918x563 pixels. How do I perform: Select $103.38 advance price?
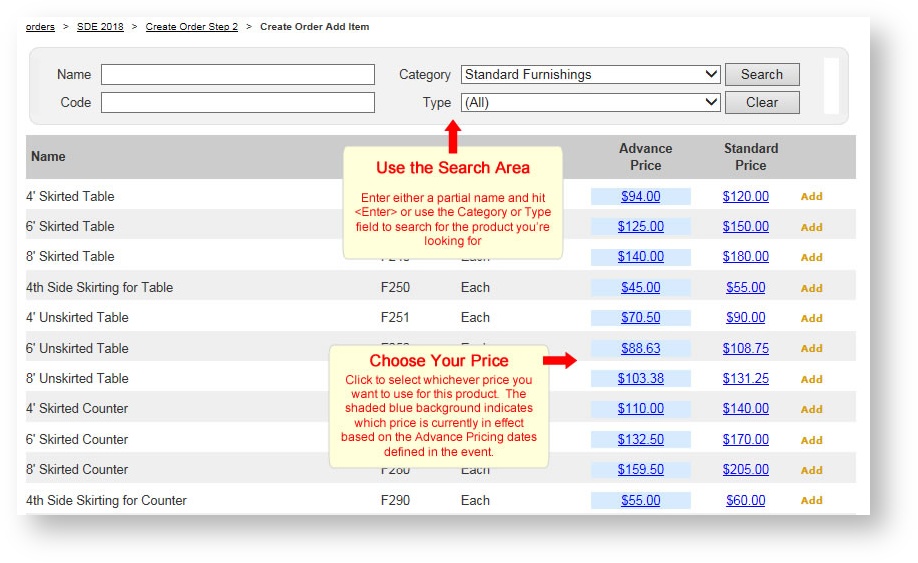[x=640, y=379]
